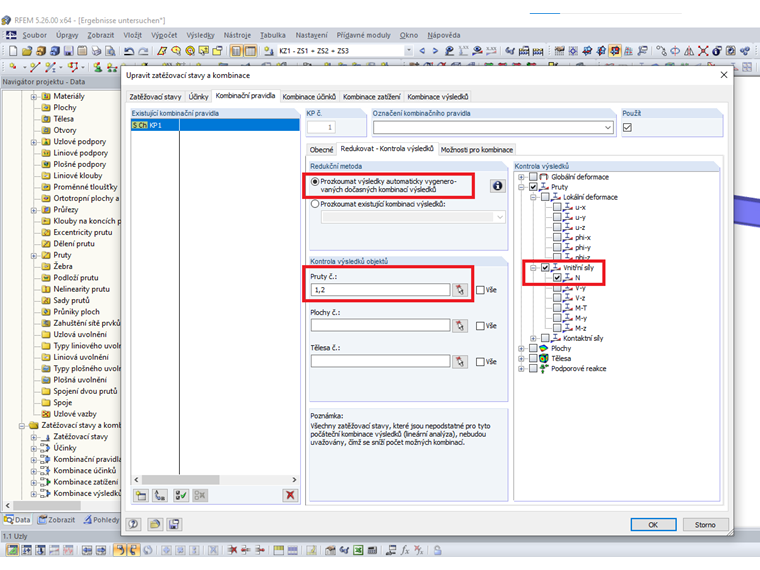Click check-all icon below rules list

pos(181,495)
